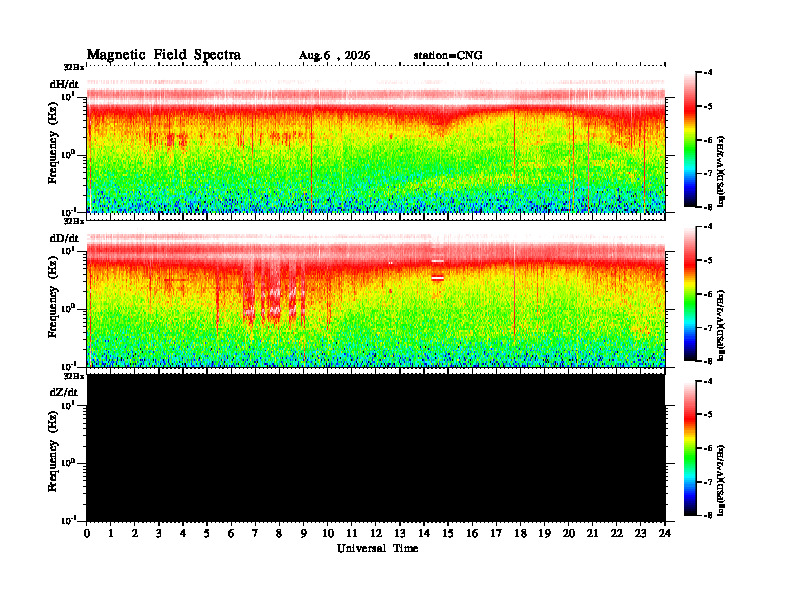
Task: Click the "-4" value on dH/dt color bar
Action: (708, 73)
